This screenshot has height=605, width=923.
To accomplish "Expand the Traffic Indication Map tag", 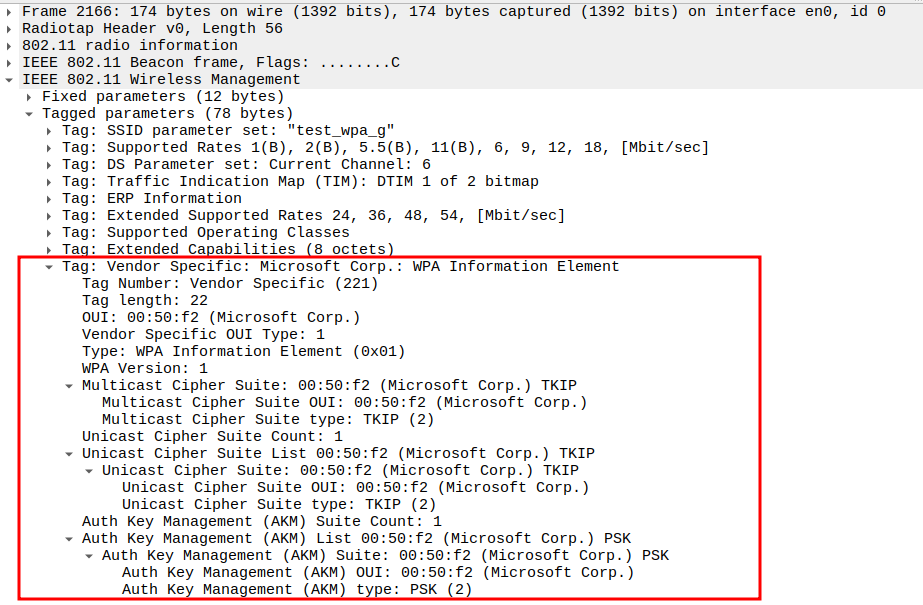I will [x=50, y=181].
